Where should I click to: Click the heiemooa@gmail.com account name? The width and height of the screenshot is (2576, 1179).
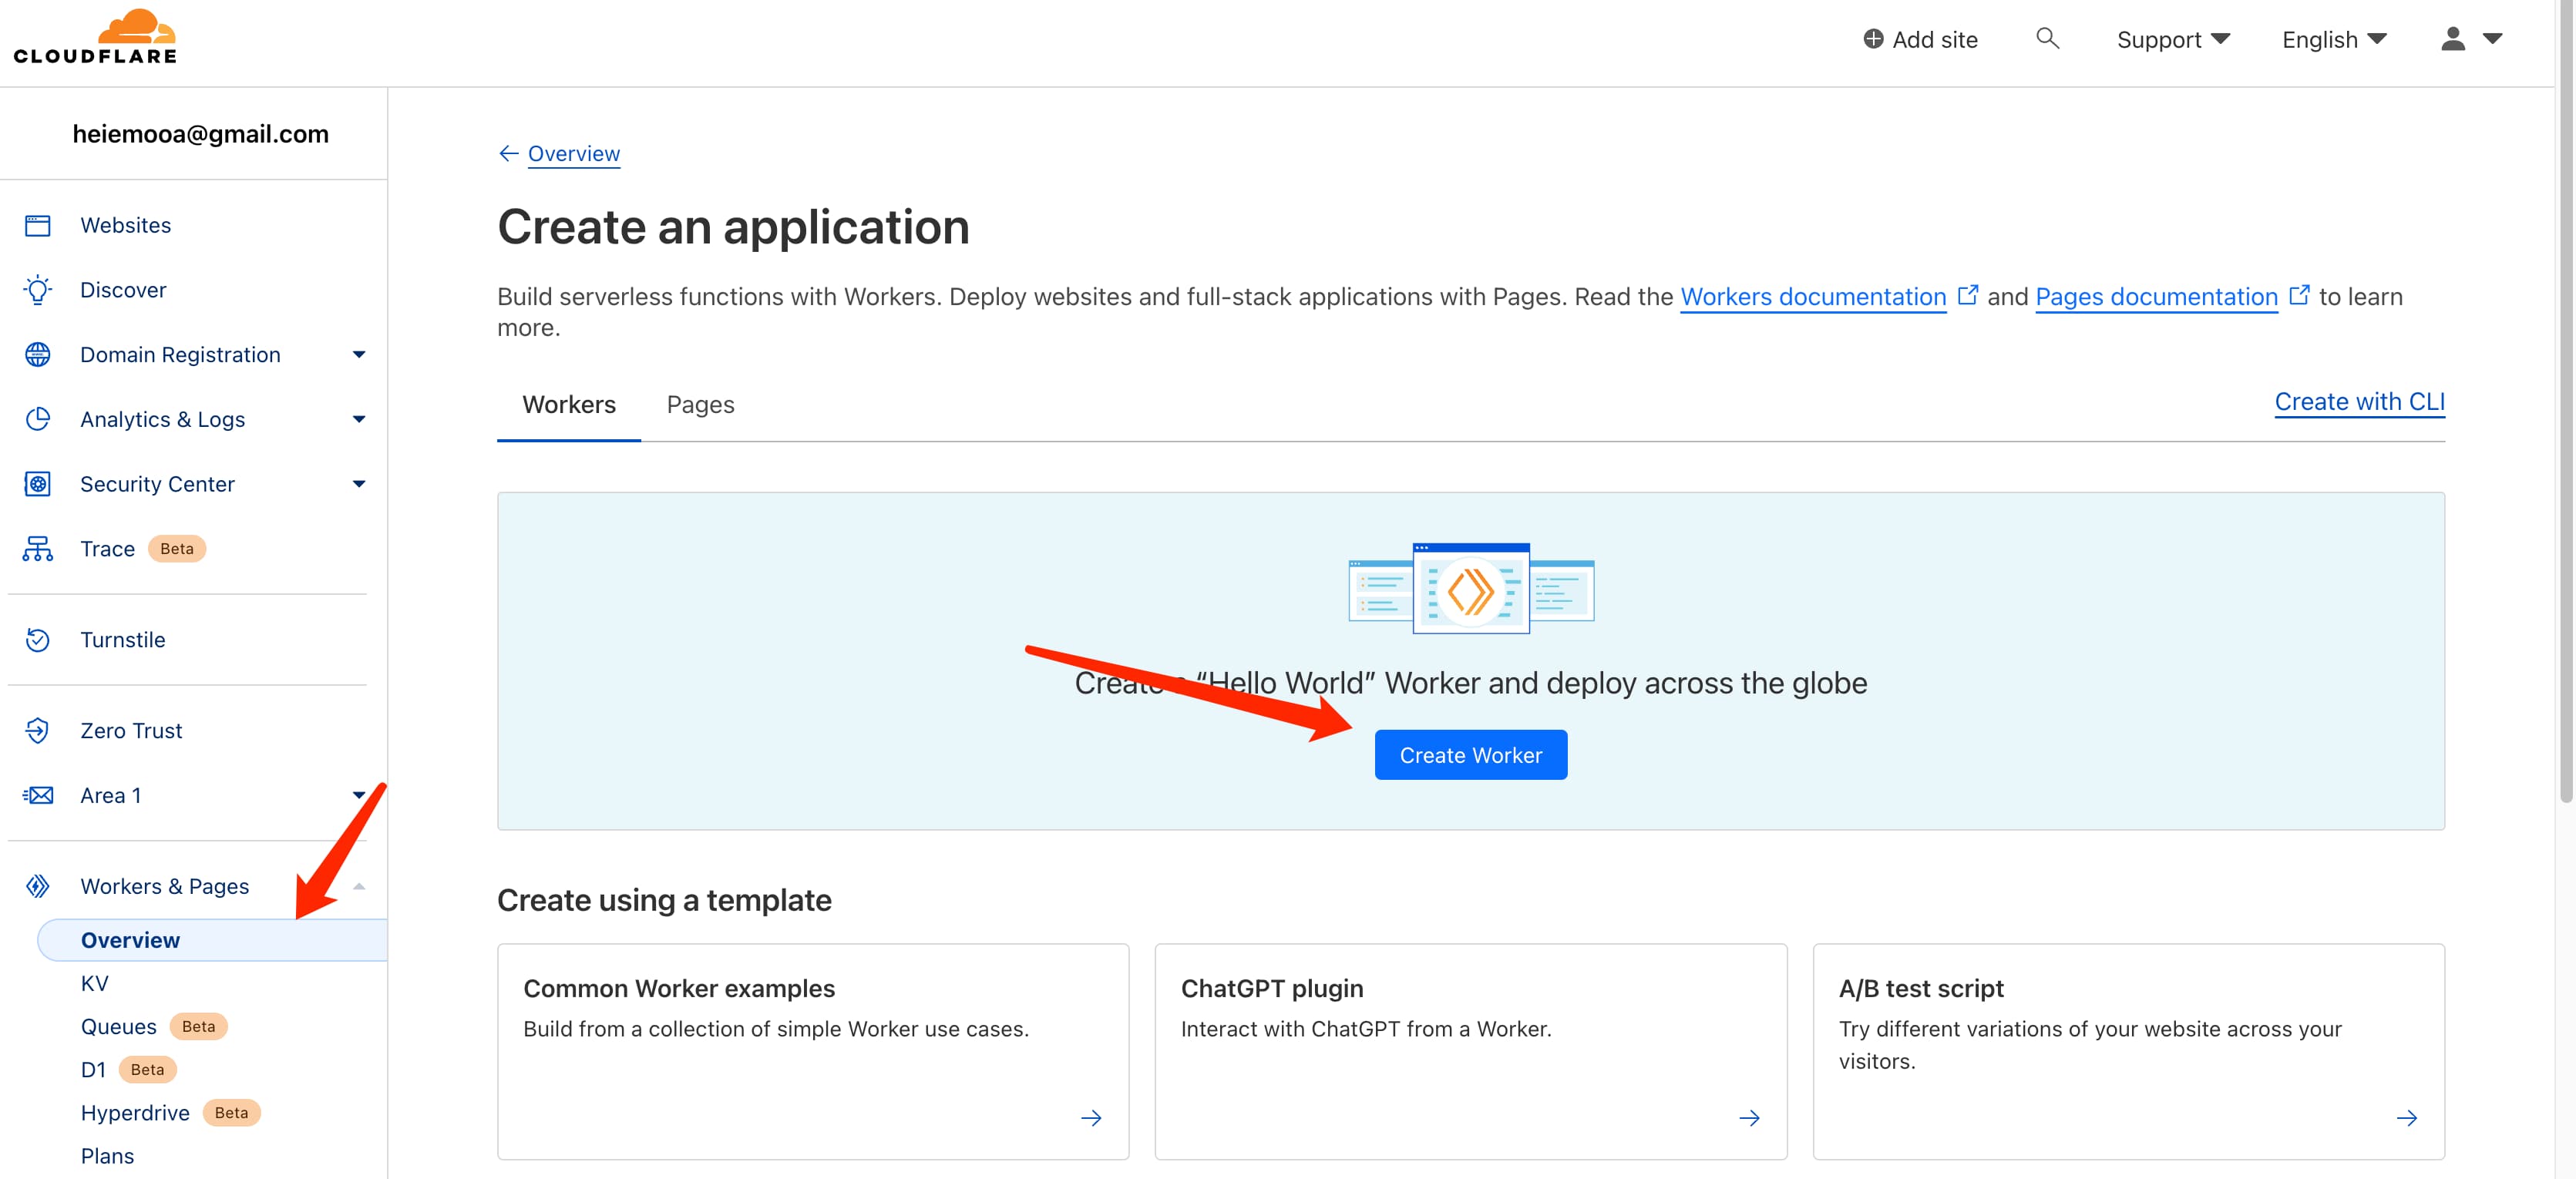200,133
